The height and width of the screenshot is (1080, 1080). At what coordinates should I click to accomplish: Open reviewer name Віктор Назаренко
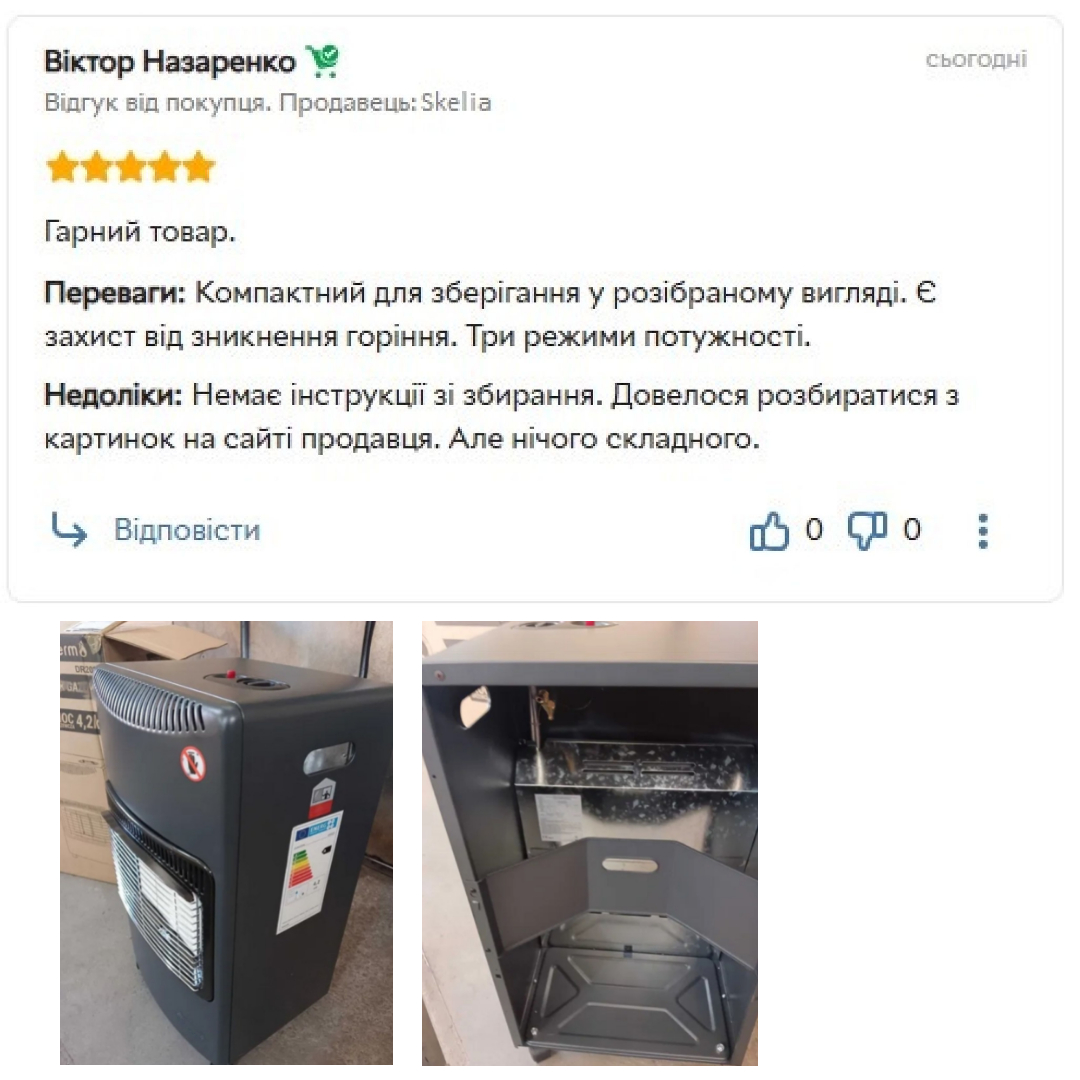tap(170, 61)
